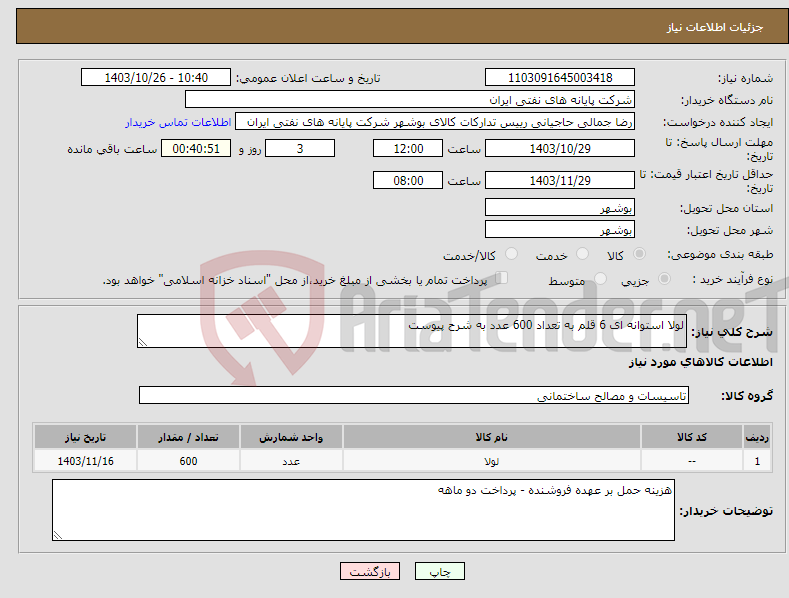Click the نام کالا column header

click(492, 437)
